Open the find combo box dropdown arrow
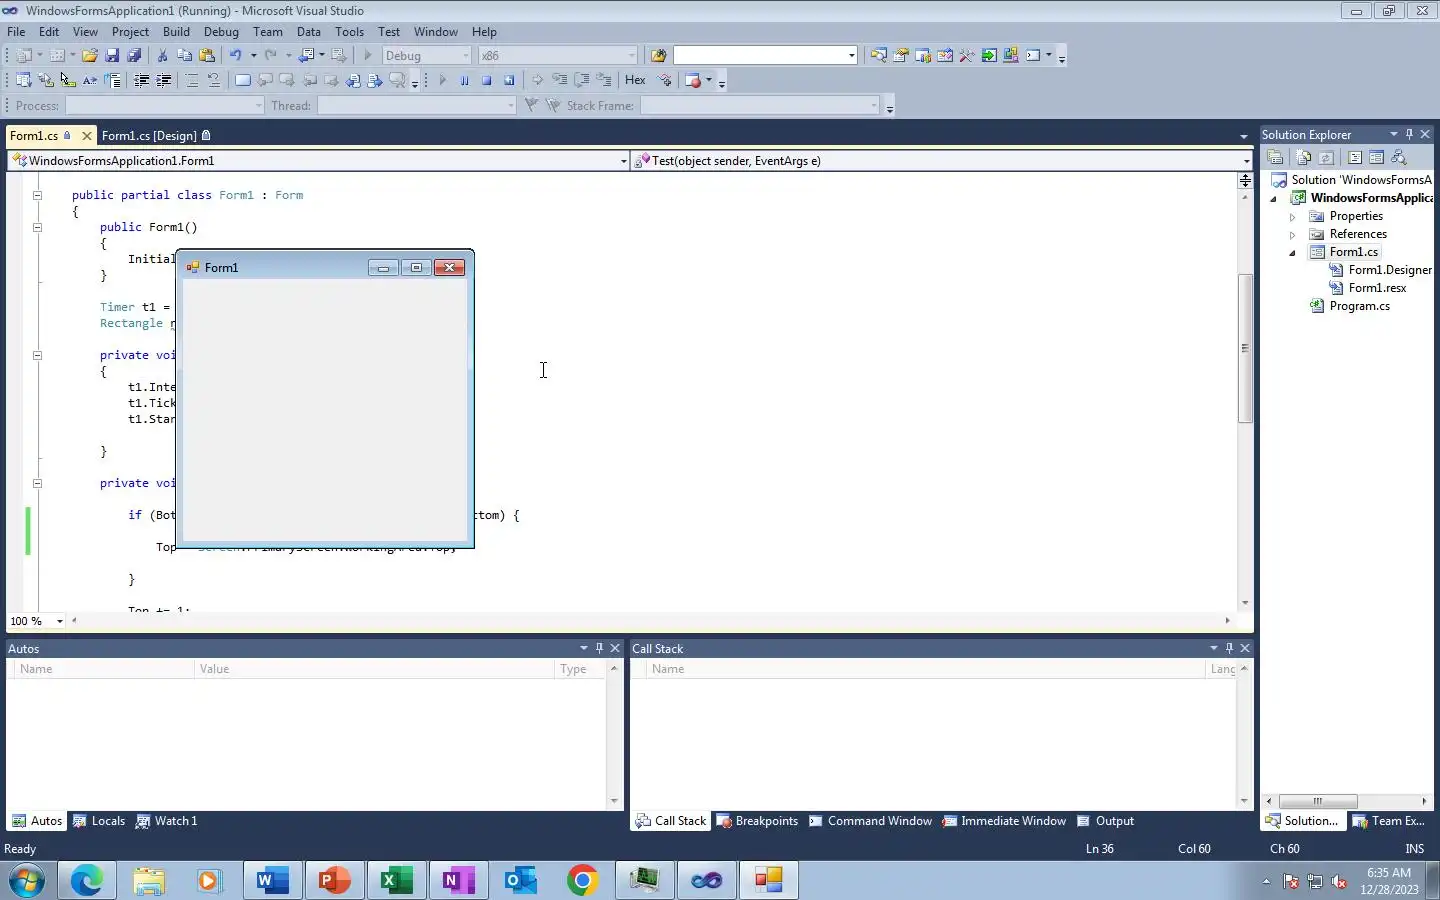Image resolution: width=1440 pixels, height=900 pixels. point(851,56)
